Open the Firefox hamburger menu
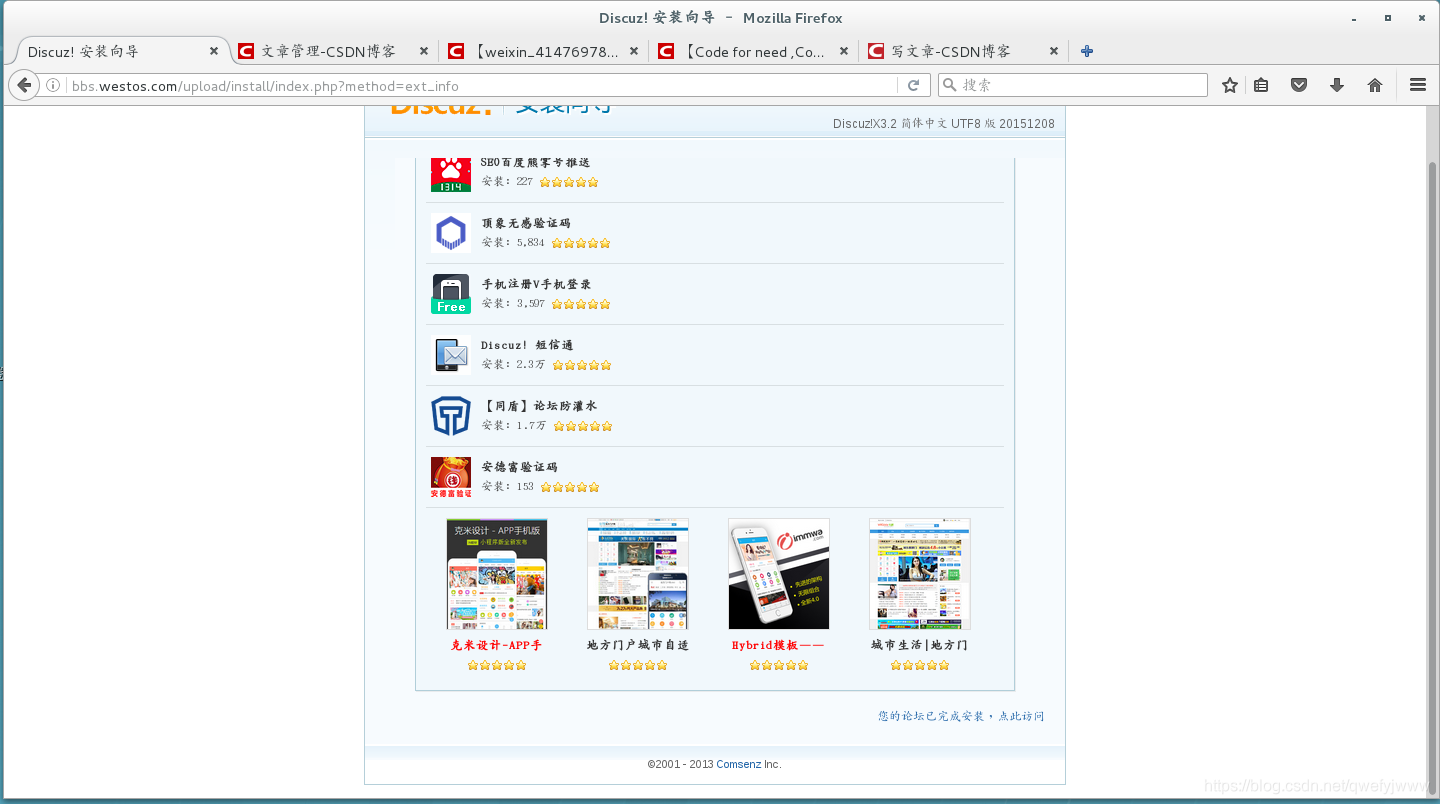This screenshot has width=1440, height=804. click(1417, 85)
